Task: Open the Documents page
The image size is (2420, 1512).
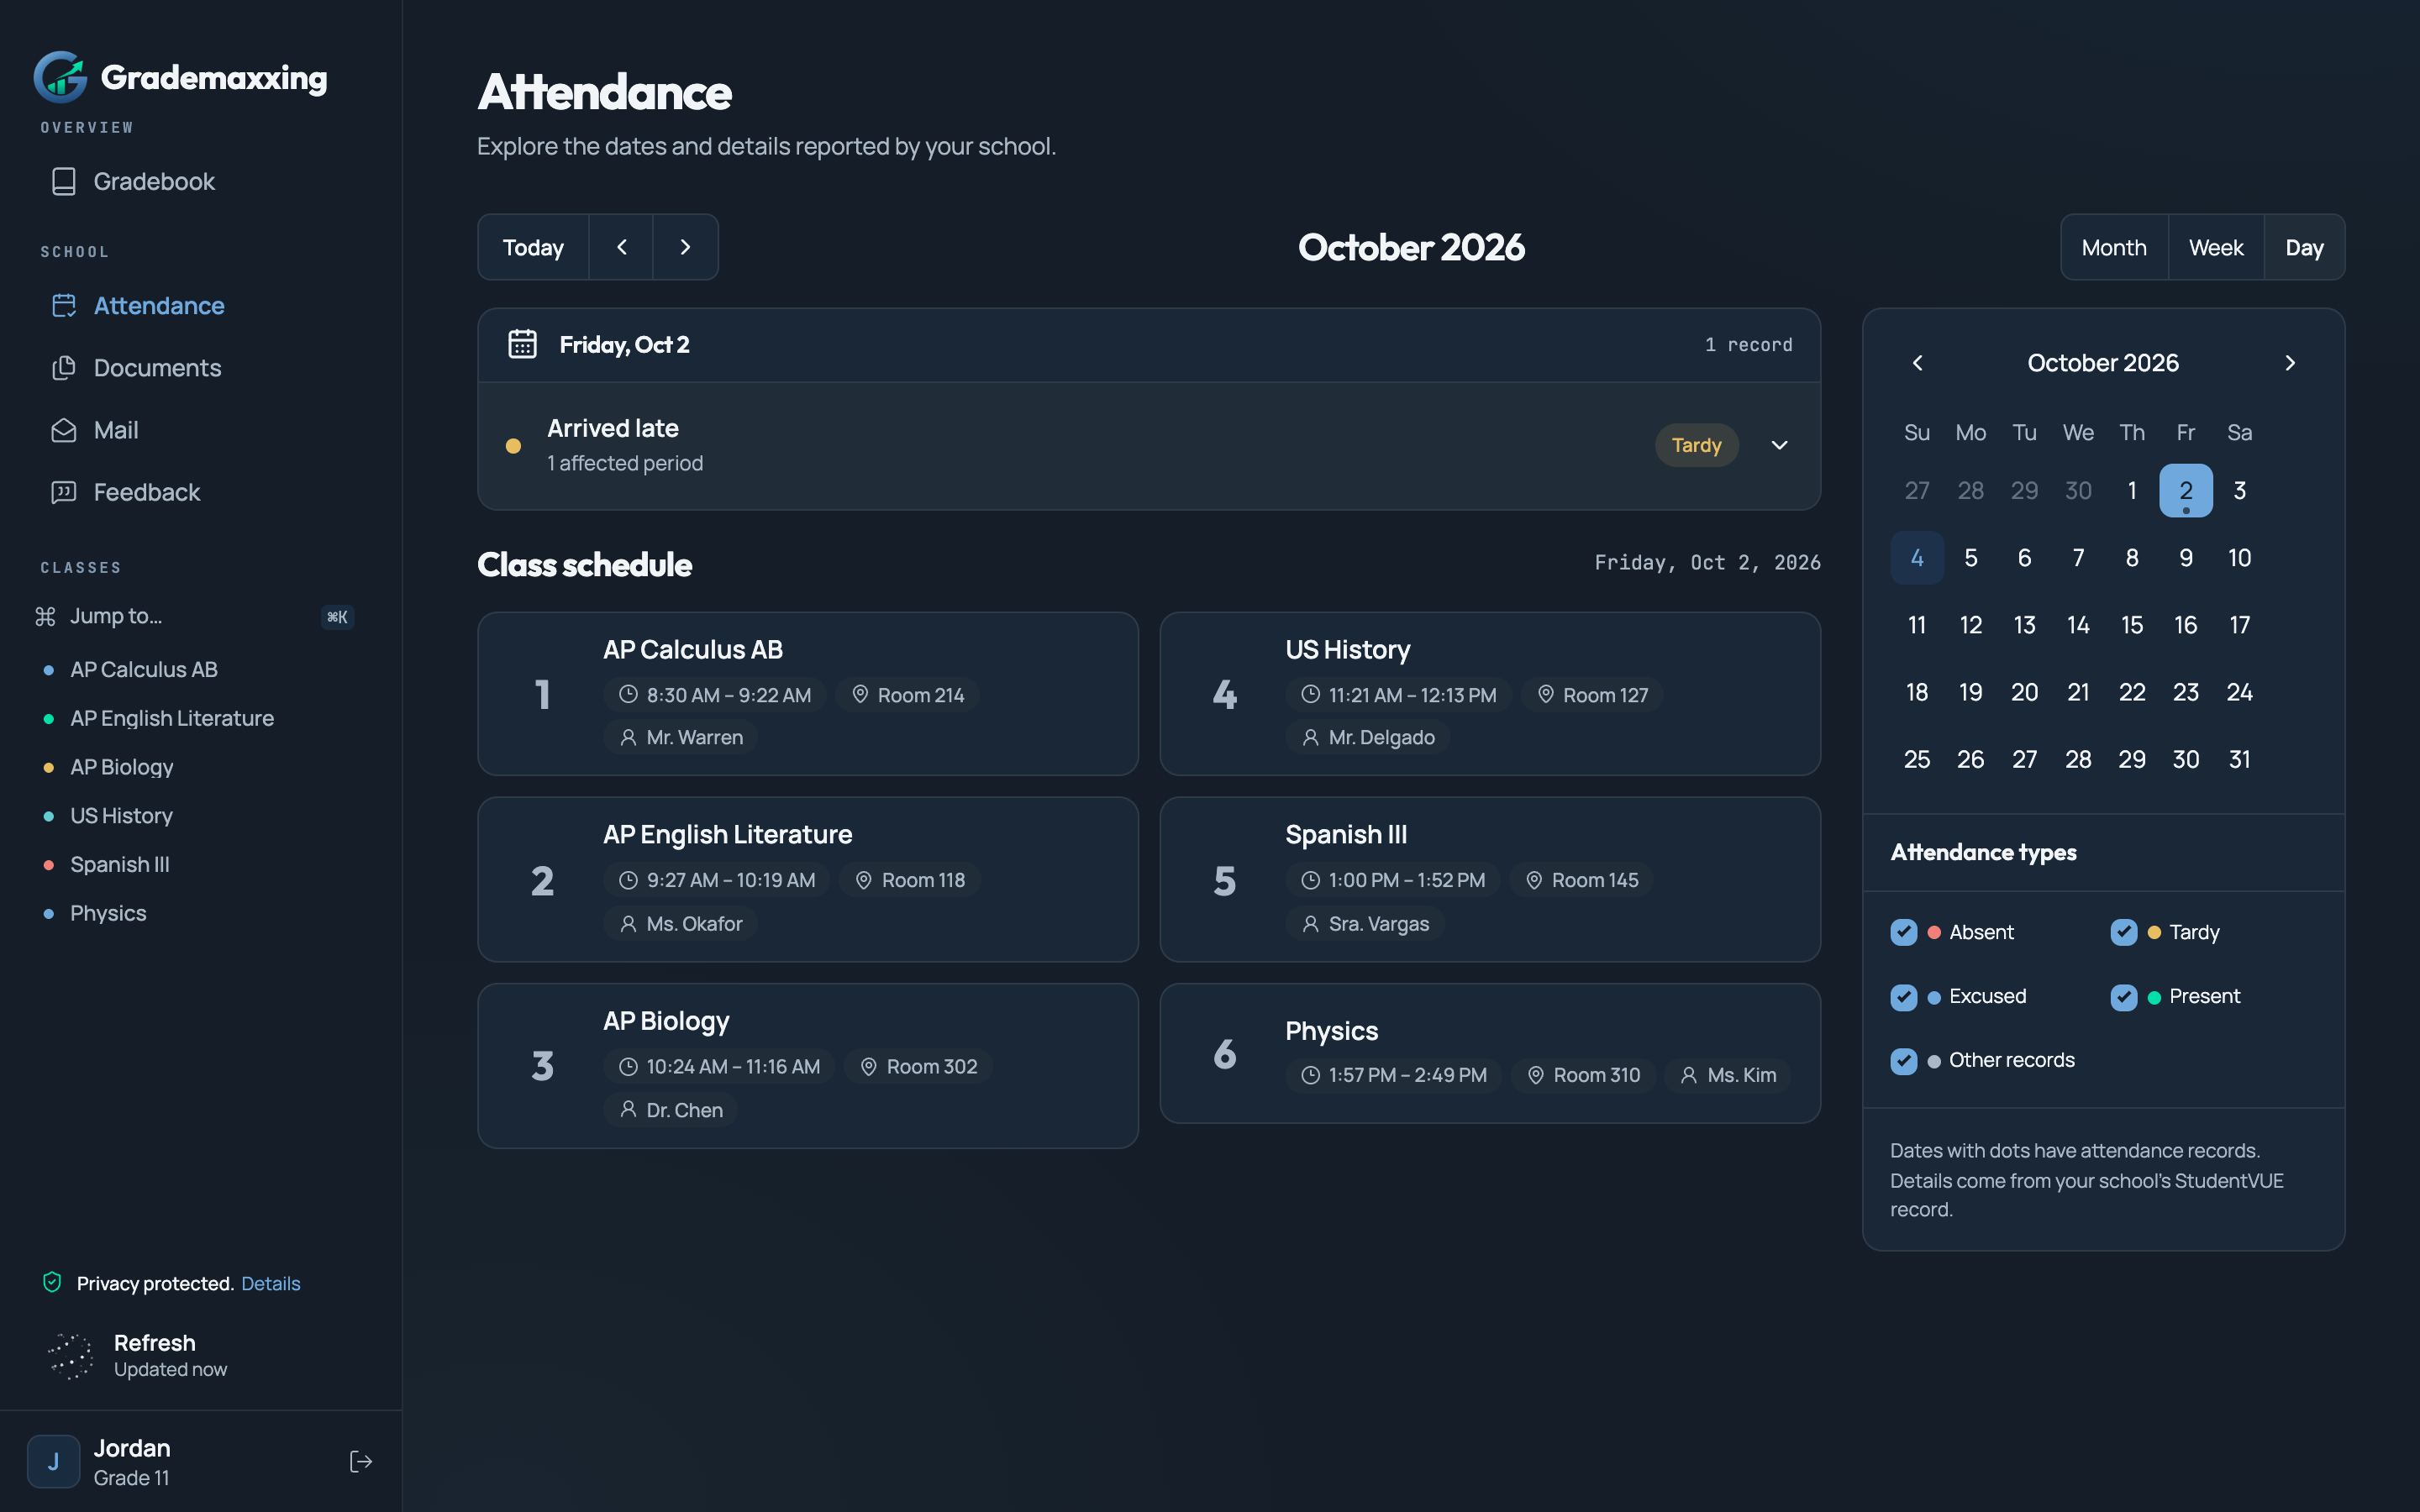Action: (x=136, y=368)
